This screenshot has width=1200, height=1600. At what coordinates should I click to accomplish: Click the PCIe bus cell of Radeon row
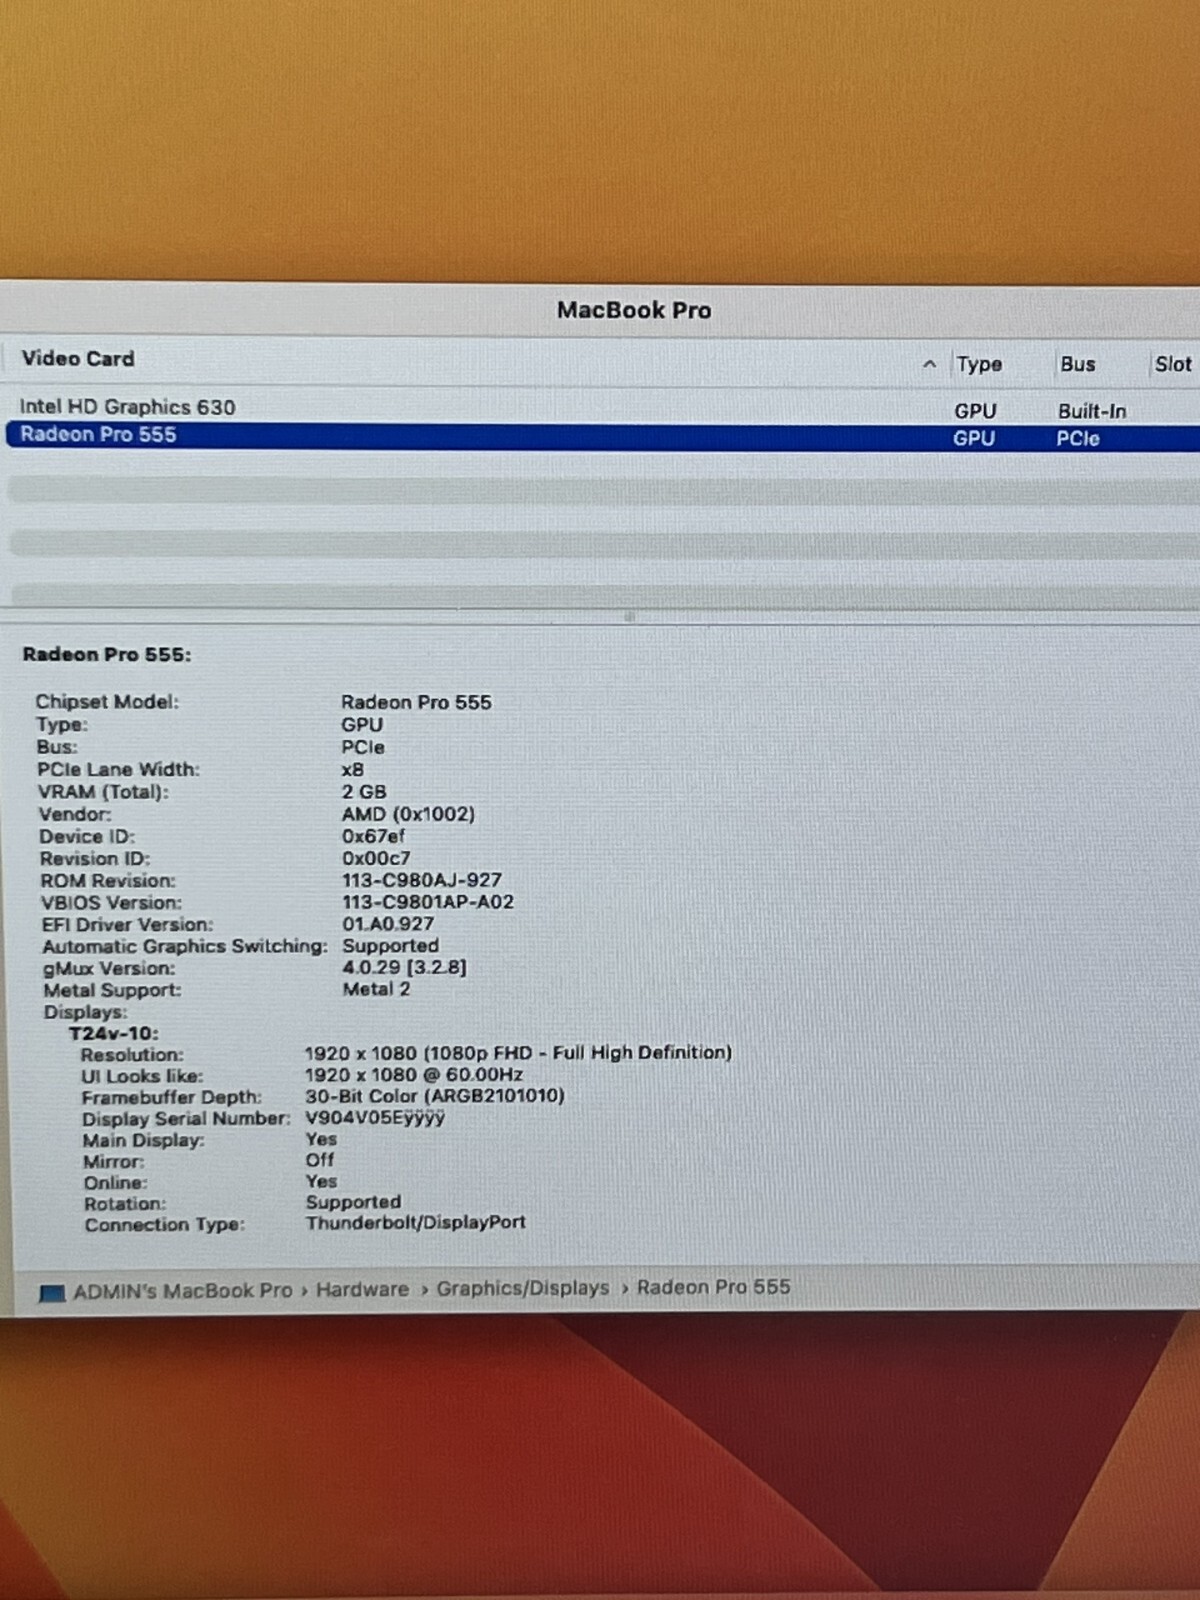pos(1078,438)
